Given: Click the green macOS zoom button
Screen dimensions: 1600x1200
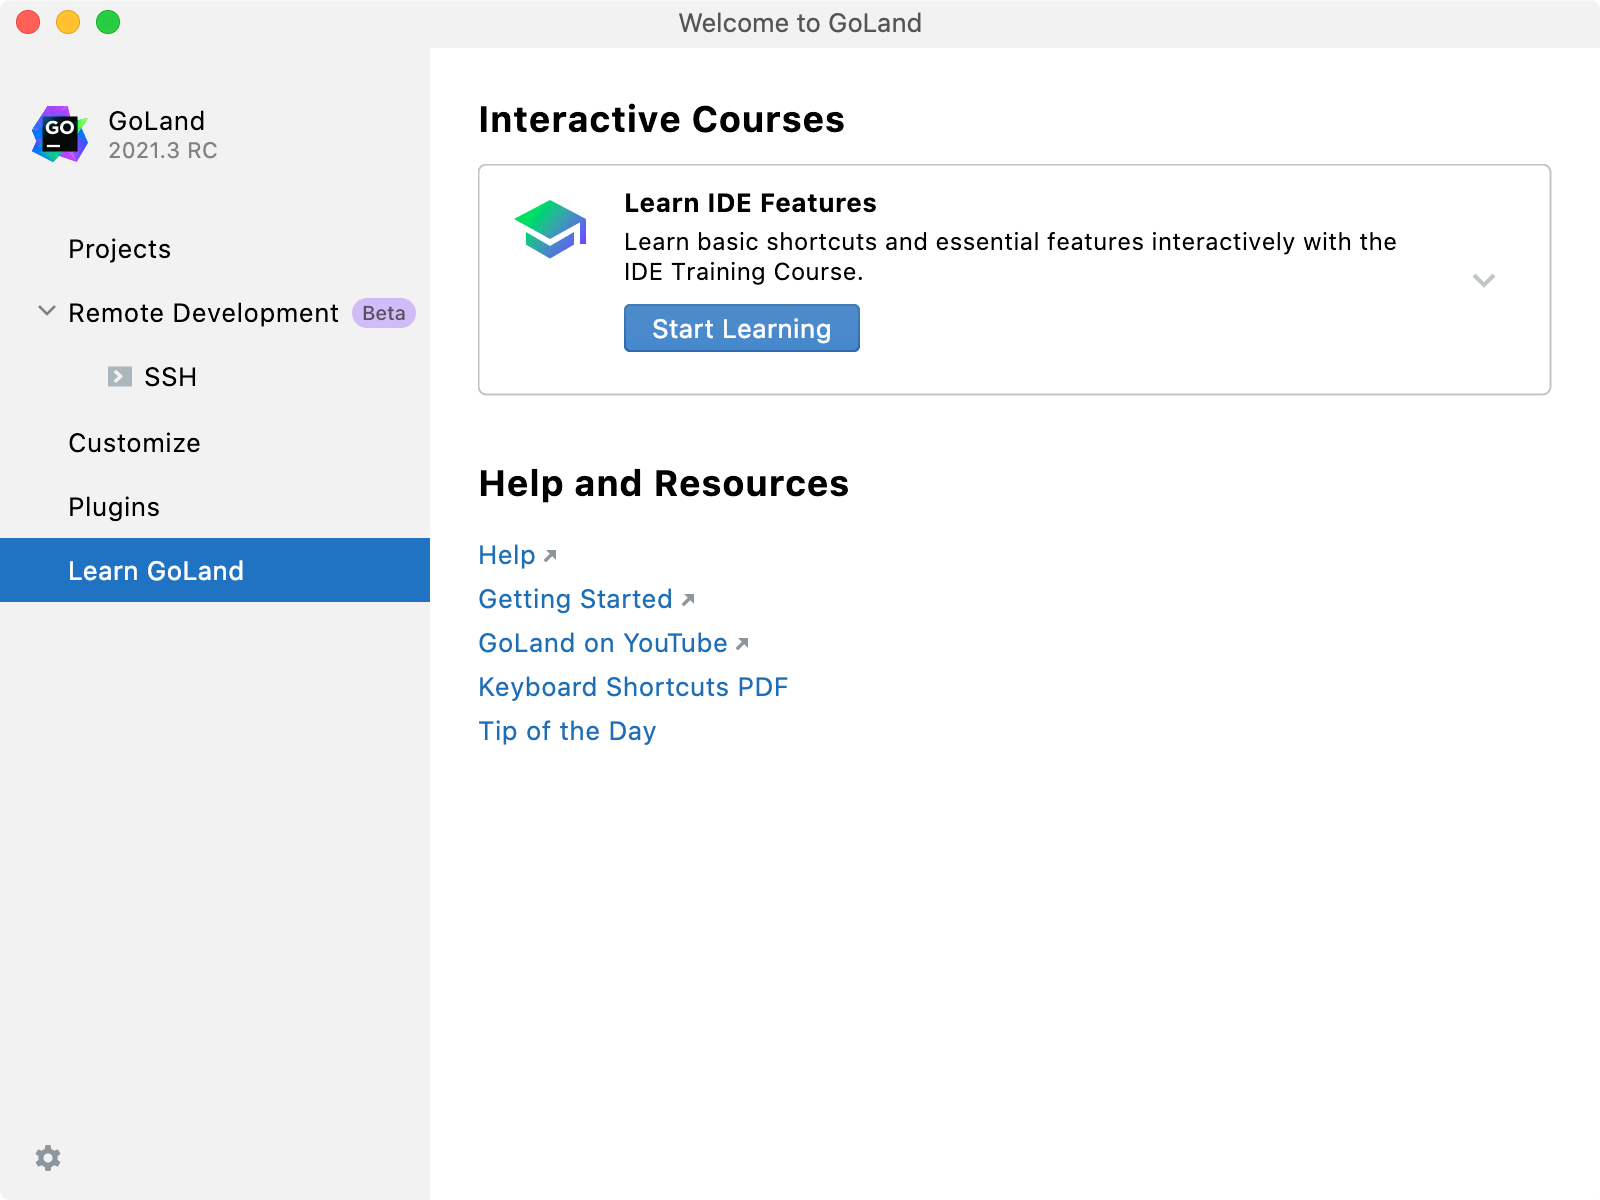Looking at the screenshot, I should click(108, 22).
